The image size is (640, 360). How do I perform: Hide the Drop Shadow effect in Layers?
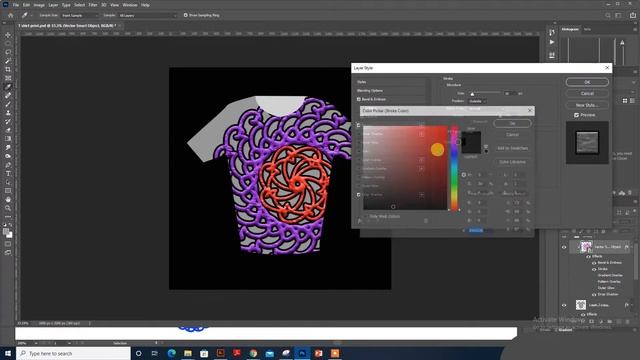tap(594, 294)
